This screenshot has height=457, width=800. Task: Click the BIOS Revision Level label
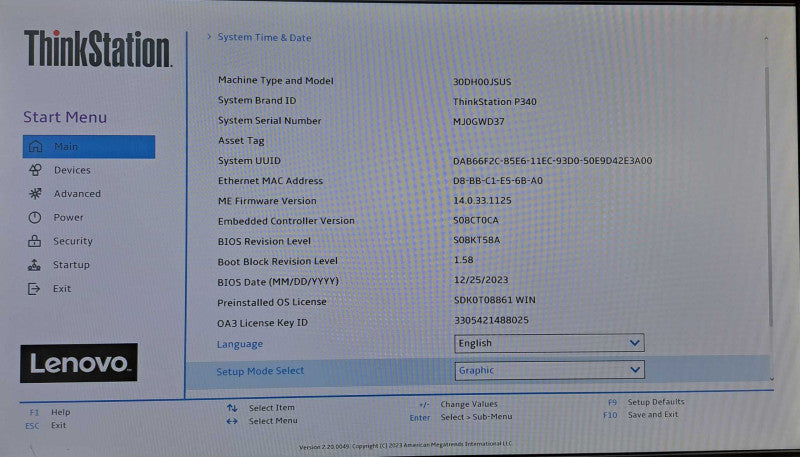(264, 241)
